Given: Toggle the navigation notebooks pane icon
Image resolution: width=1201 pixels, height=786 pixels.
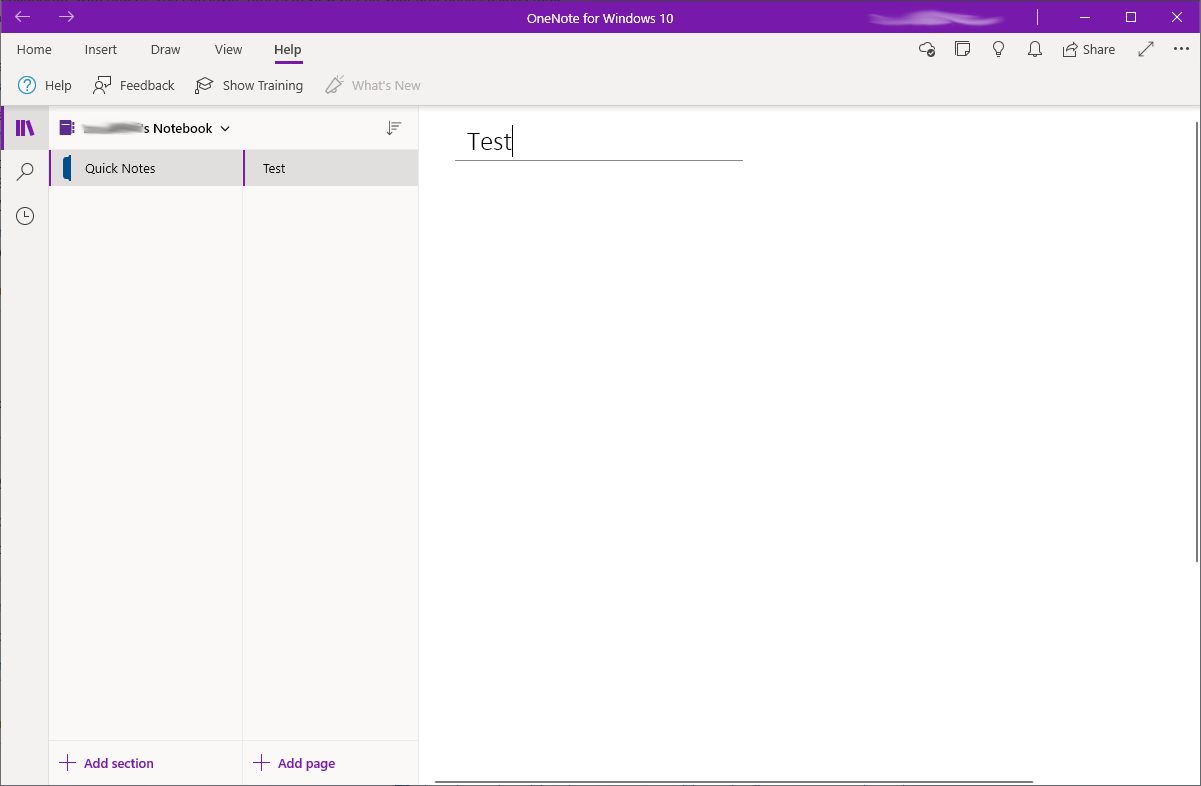Looking at the screenshot, I should [25, 128].
